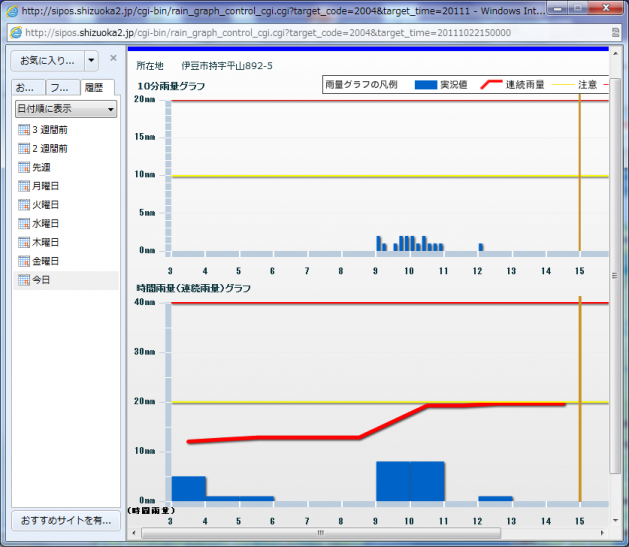Click the IE logo in the window title bar
This screenshot has width=629, height=547.
tap(12, 11)
